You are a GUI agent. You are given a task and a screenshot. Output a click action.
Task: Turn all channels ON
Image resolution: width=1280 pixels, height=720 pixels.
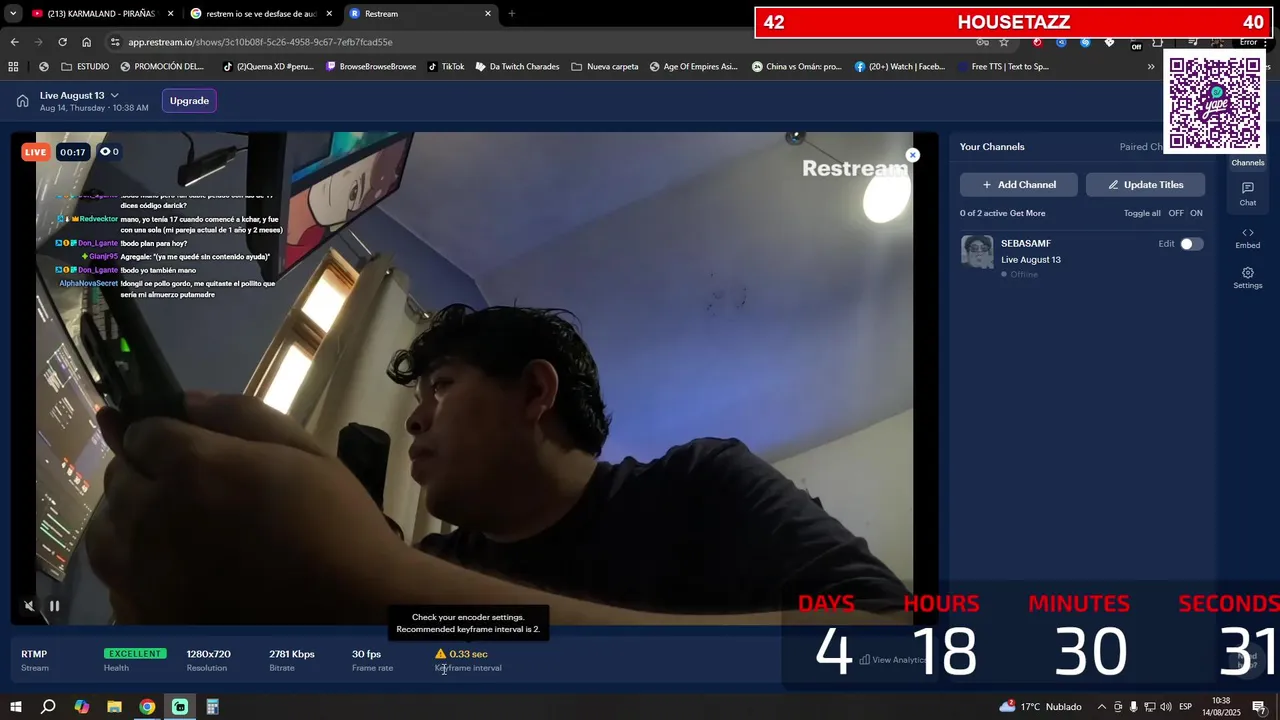point(1196,213)
